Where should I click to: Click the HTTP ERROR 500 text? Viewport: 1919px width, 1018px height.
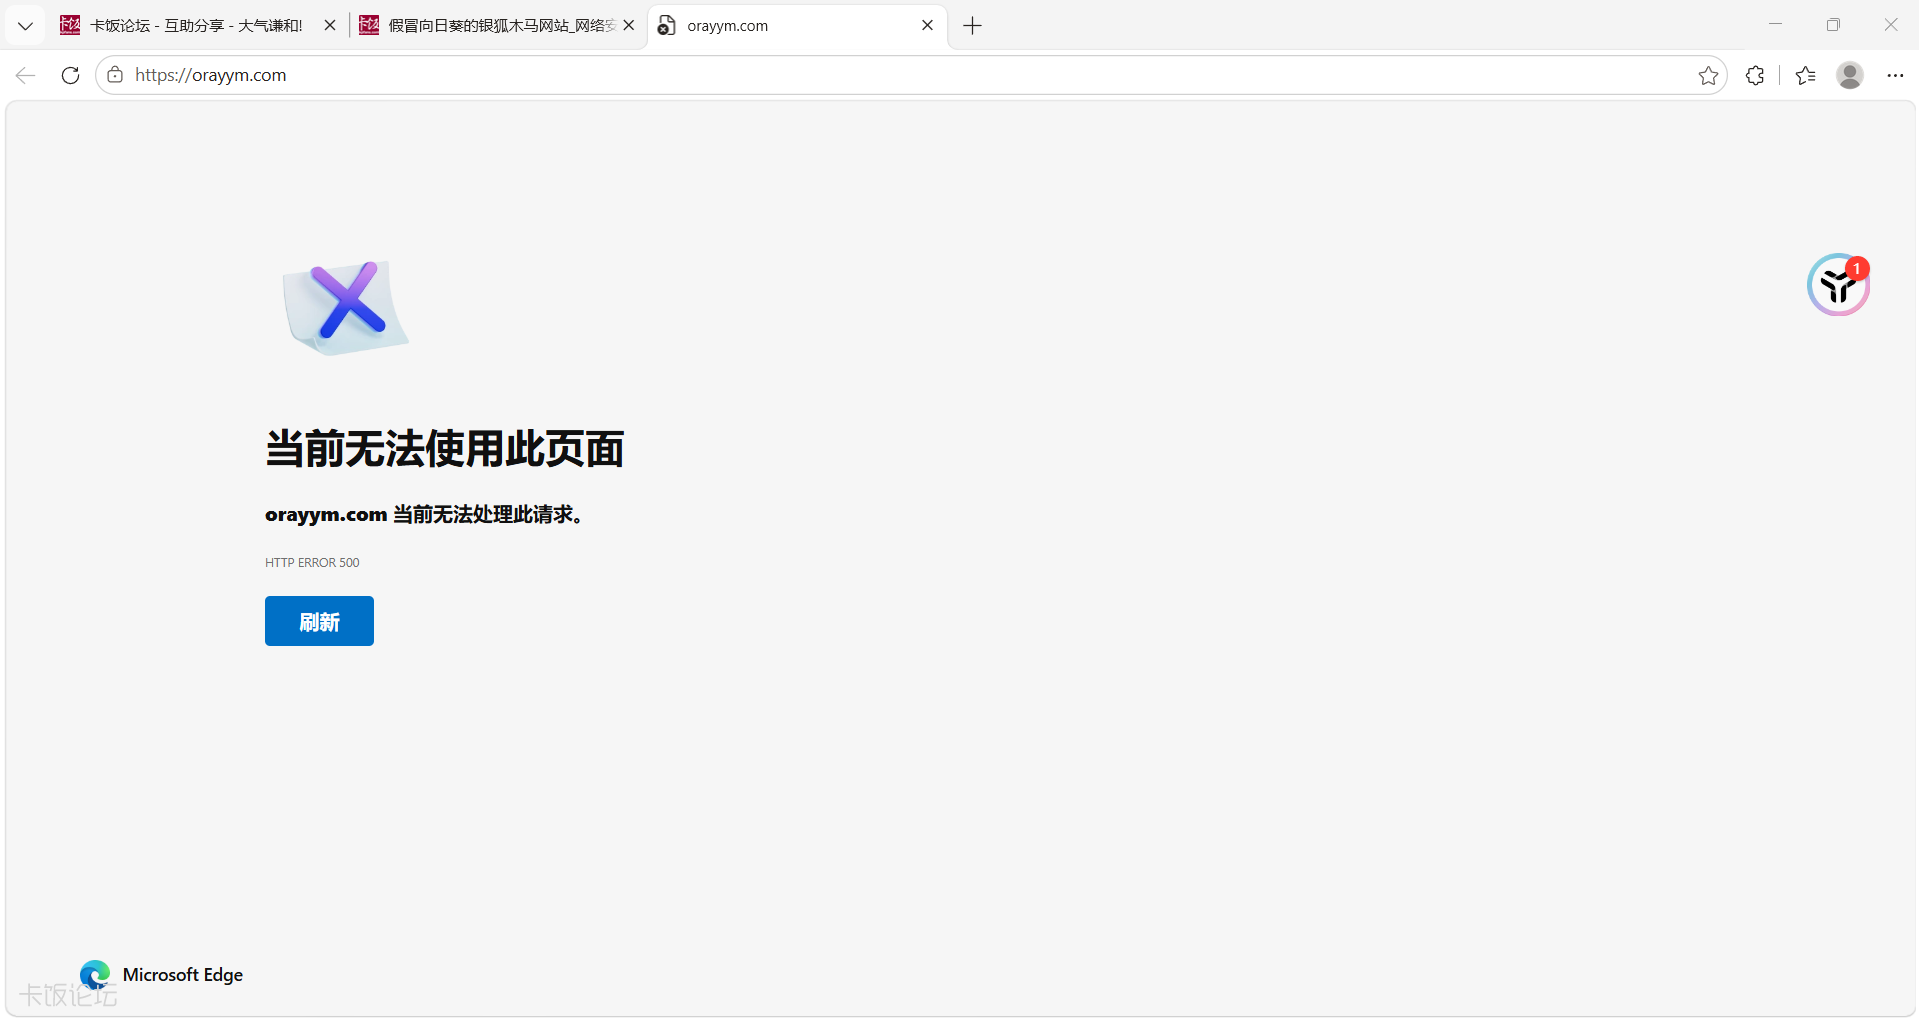point(312,563)
